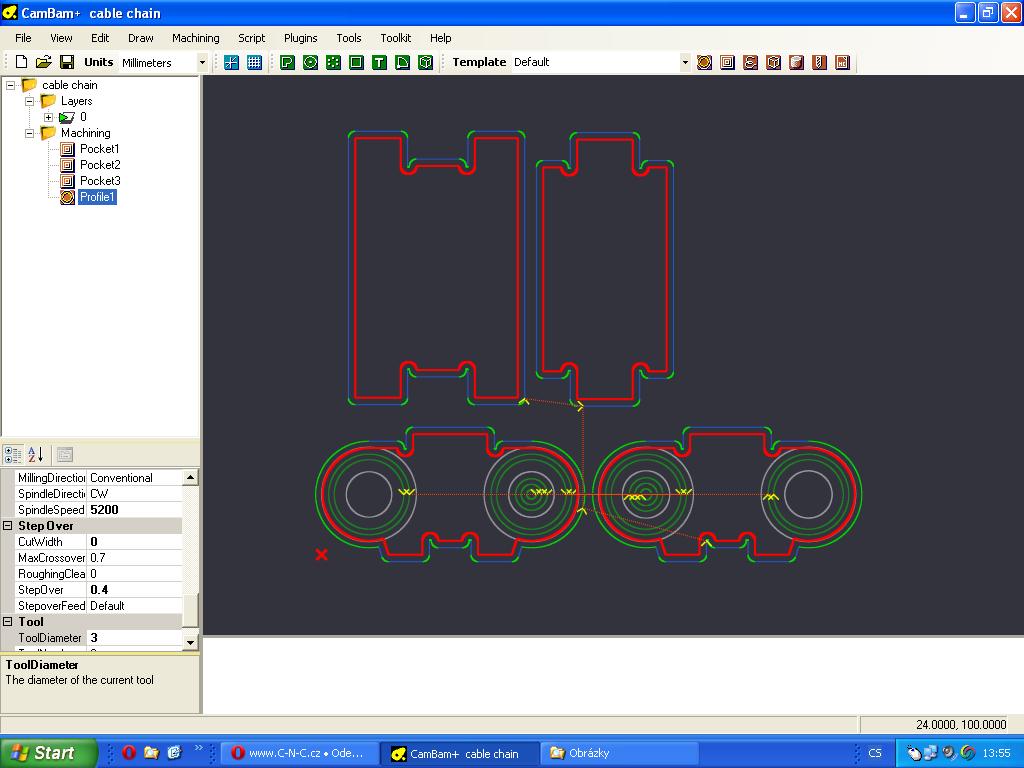Click the Pocket machining operation icon in toolbar
The width and height of the screenshot is (1024, 768).
pos(727,62)
